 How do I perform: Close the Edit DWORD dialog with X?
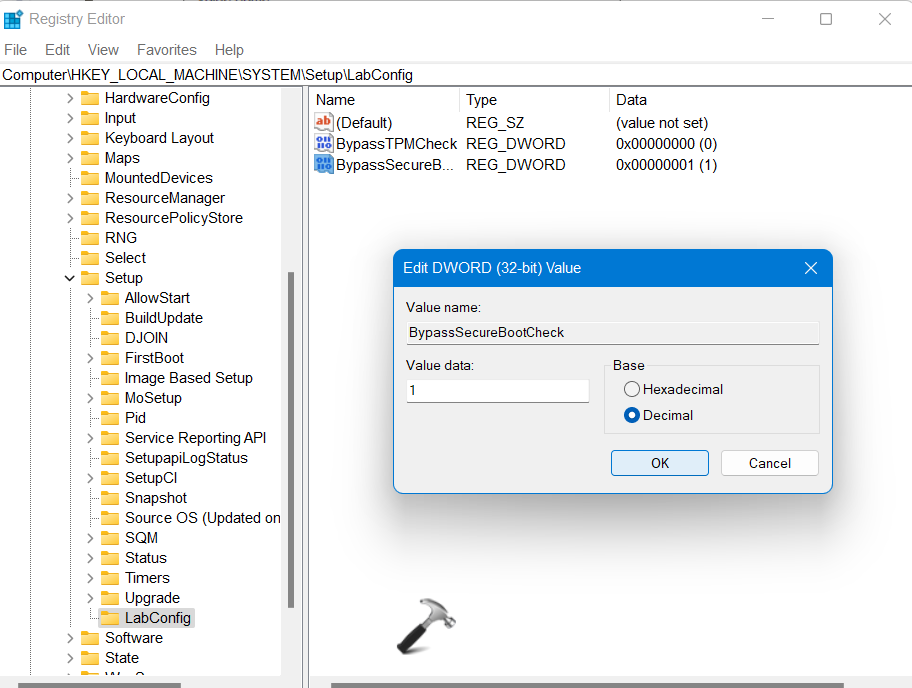(811, 268)
